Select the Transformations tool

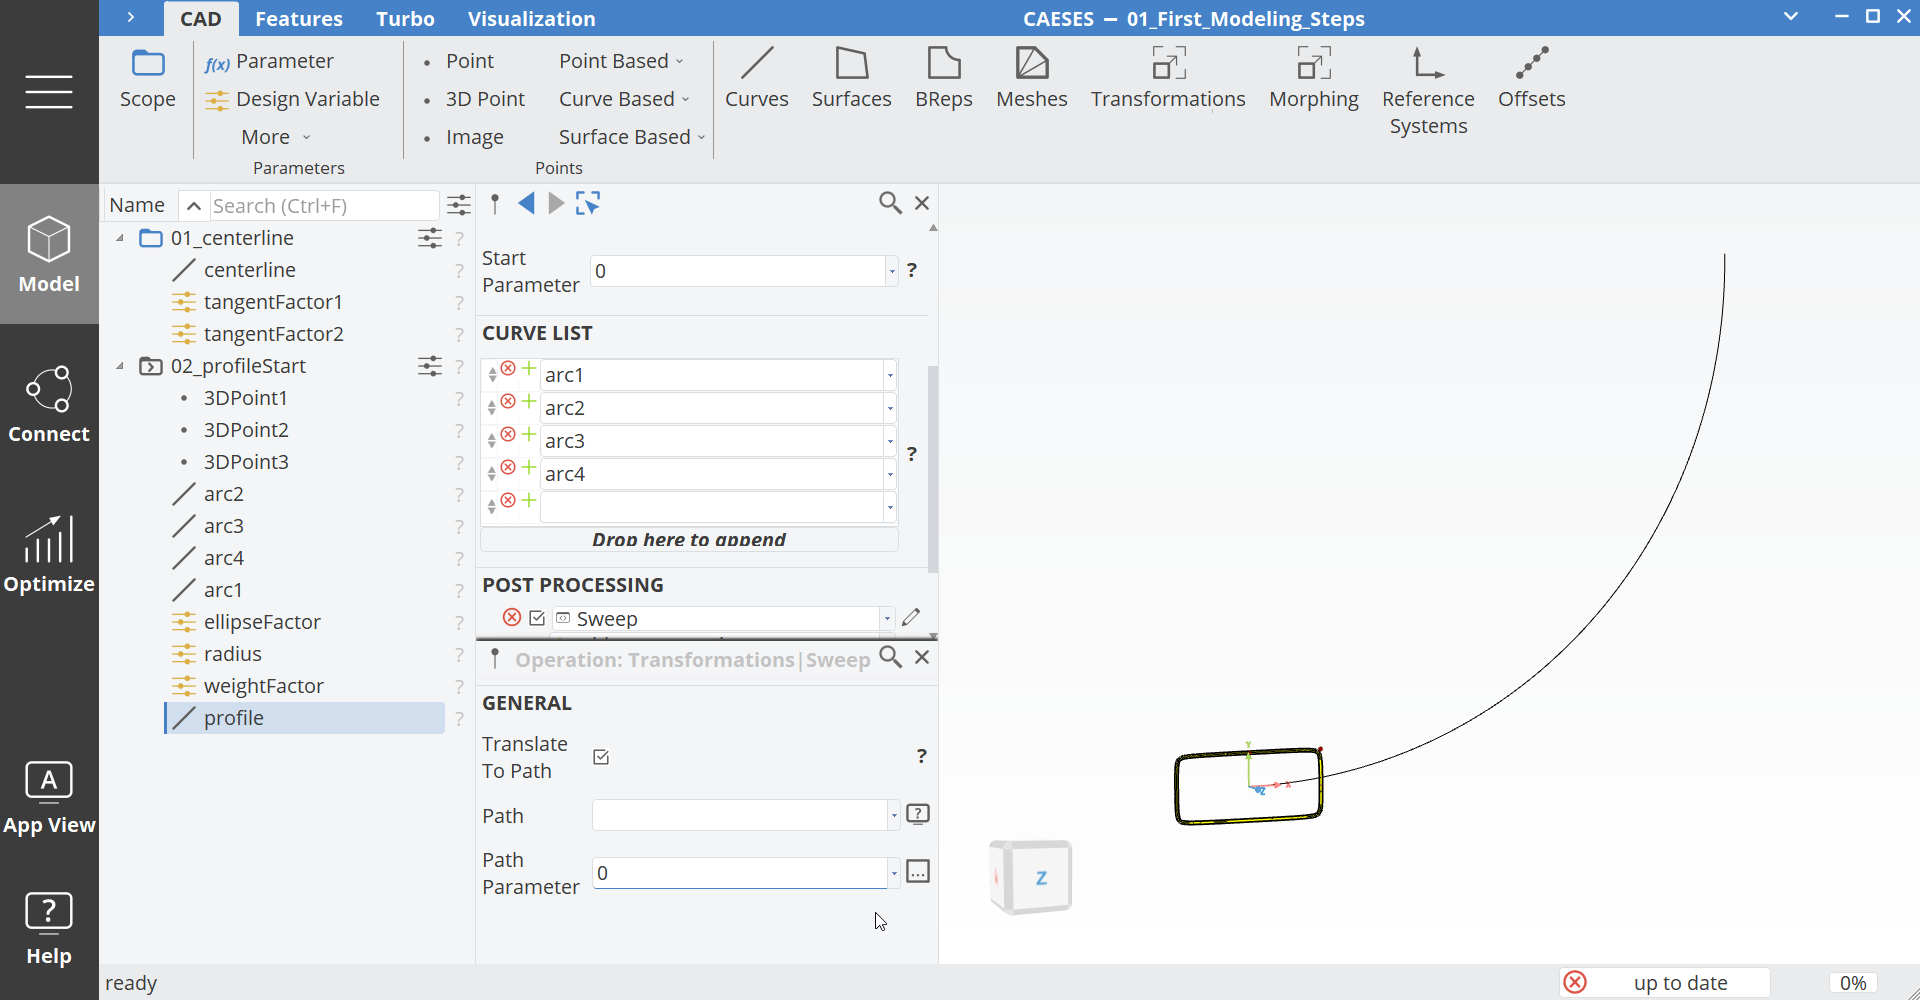coord(1168,78)
